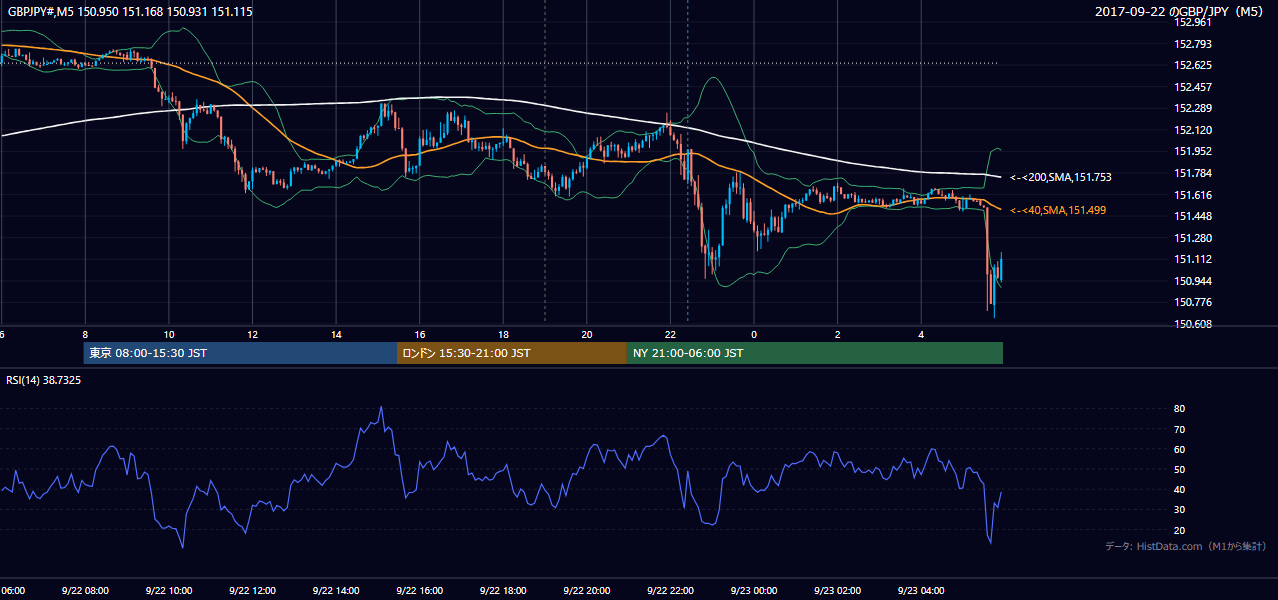
Task: Click the RSI 20 level label
Action: [x=1179, y=530]
